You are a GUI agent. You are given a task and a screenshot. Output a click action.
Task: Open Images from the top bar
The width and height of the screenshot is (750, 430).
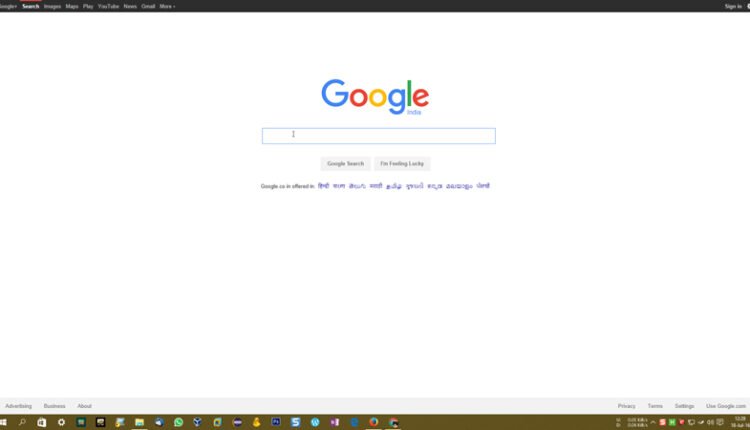tap(52, 6)
